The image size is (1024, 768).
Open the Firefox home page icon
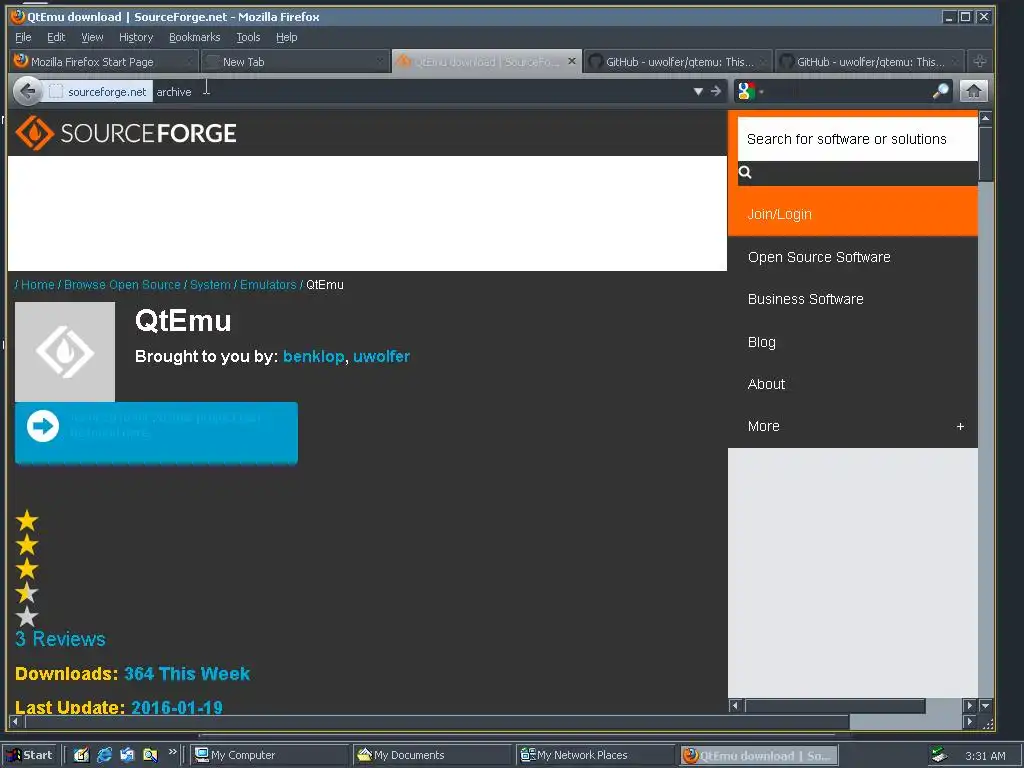coord(973,91)
